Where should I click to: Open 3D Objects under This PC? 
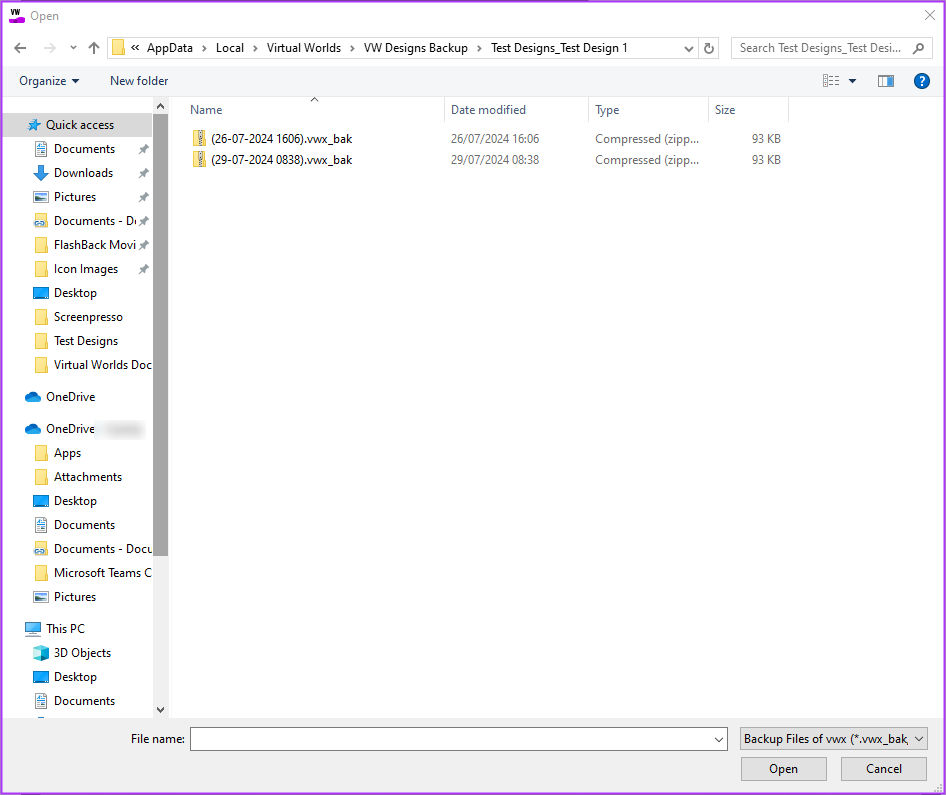(82, 653)
